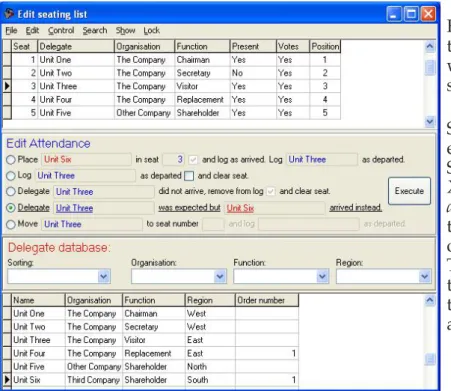Click 'North' region cell
The height and width of the screenshot is (391, 451).
(210, 367)
